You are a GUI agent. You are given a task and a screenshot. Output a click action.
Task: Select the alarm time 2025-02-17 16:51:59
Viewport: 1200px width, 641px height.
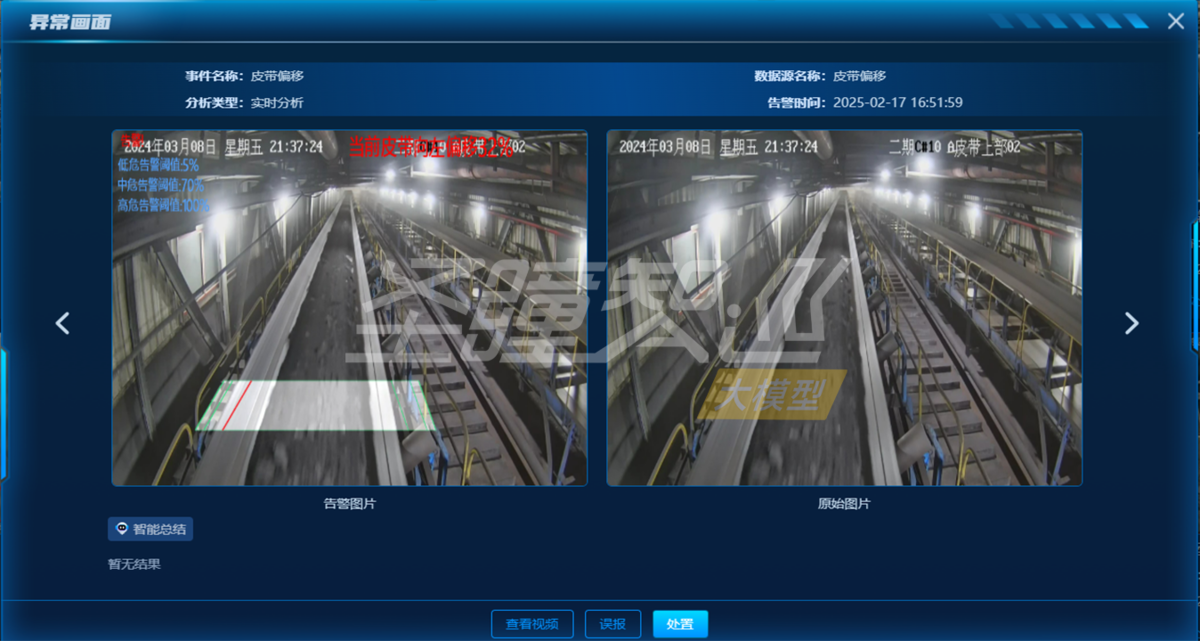coord(898,102)
